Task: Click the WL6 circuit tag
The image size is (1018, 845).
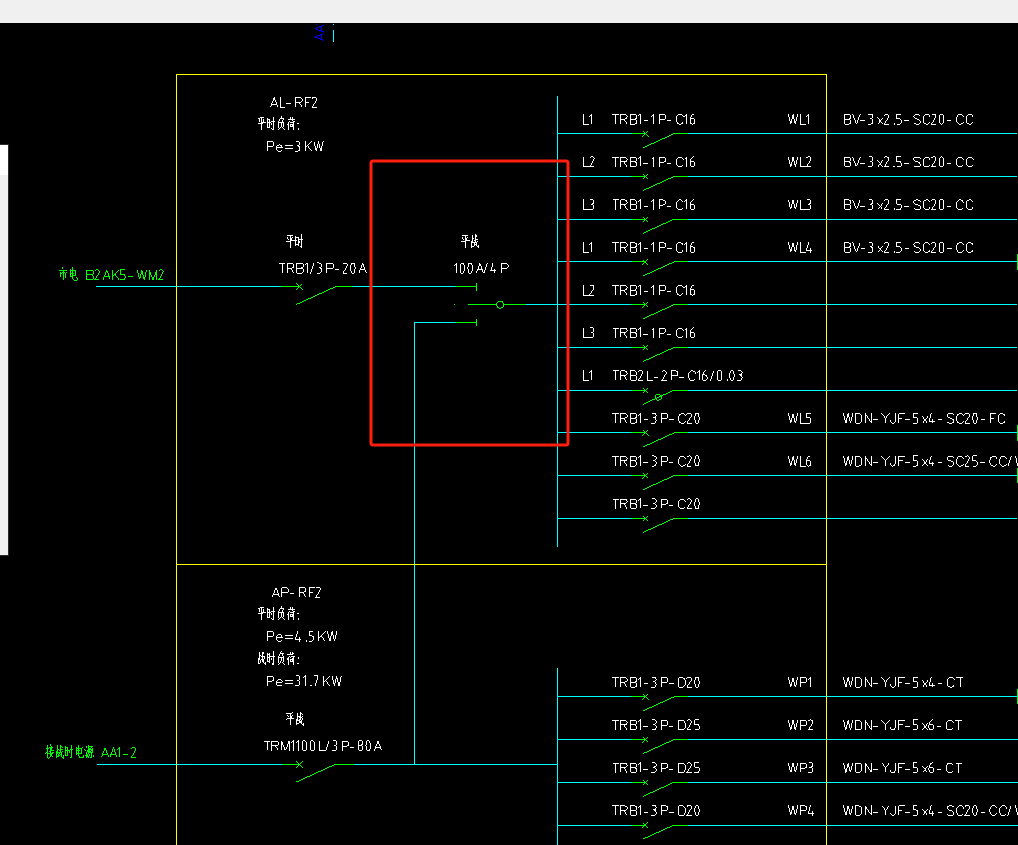Action: 799,461
